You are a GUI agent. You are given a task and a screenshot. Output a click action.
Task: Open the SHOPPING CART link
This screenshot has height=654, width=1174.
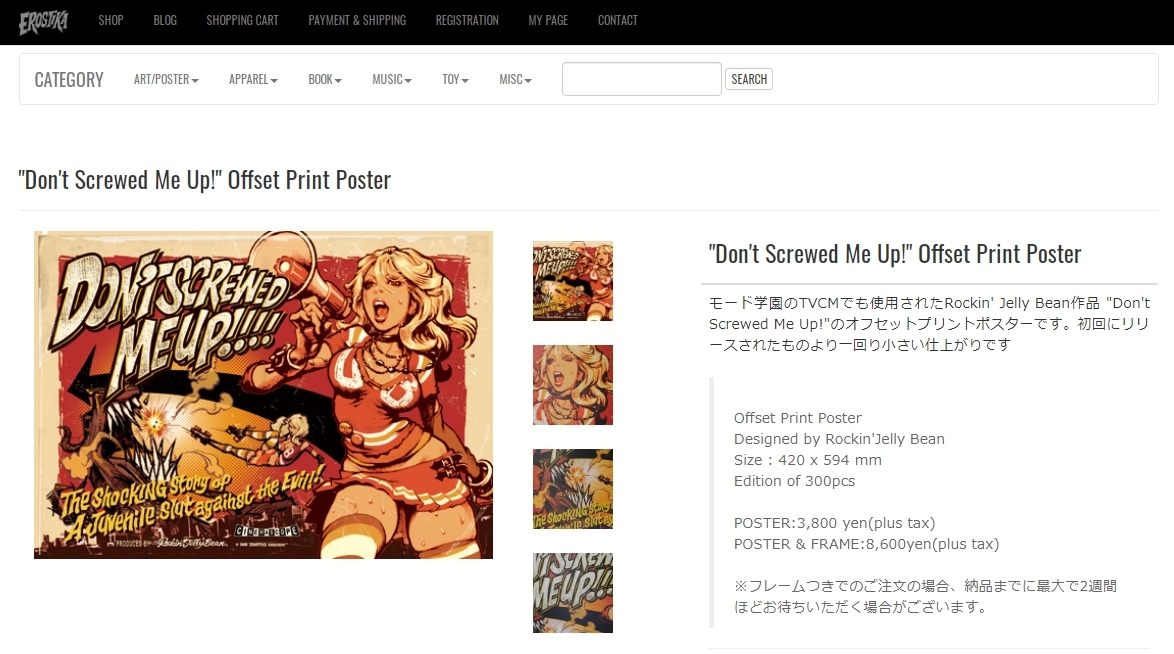[242, 20]
